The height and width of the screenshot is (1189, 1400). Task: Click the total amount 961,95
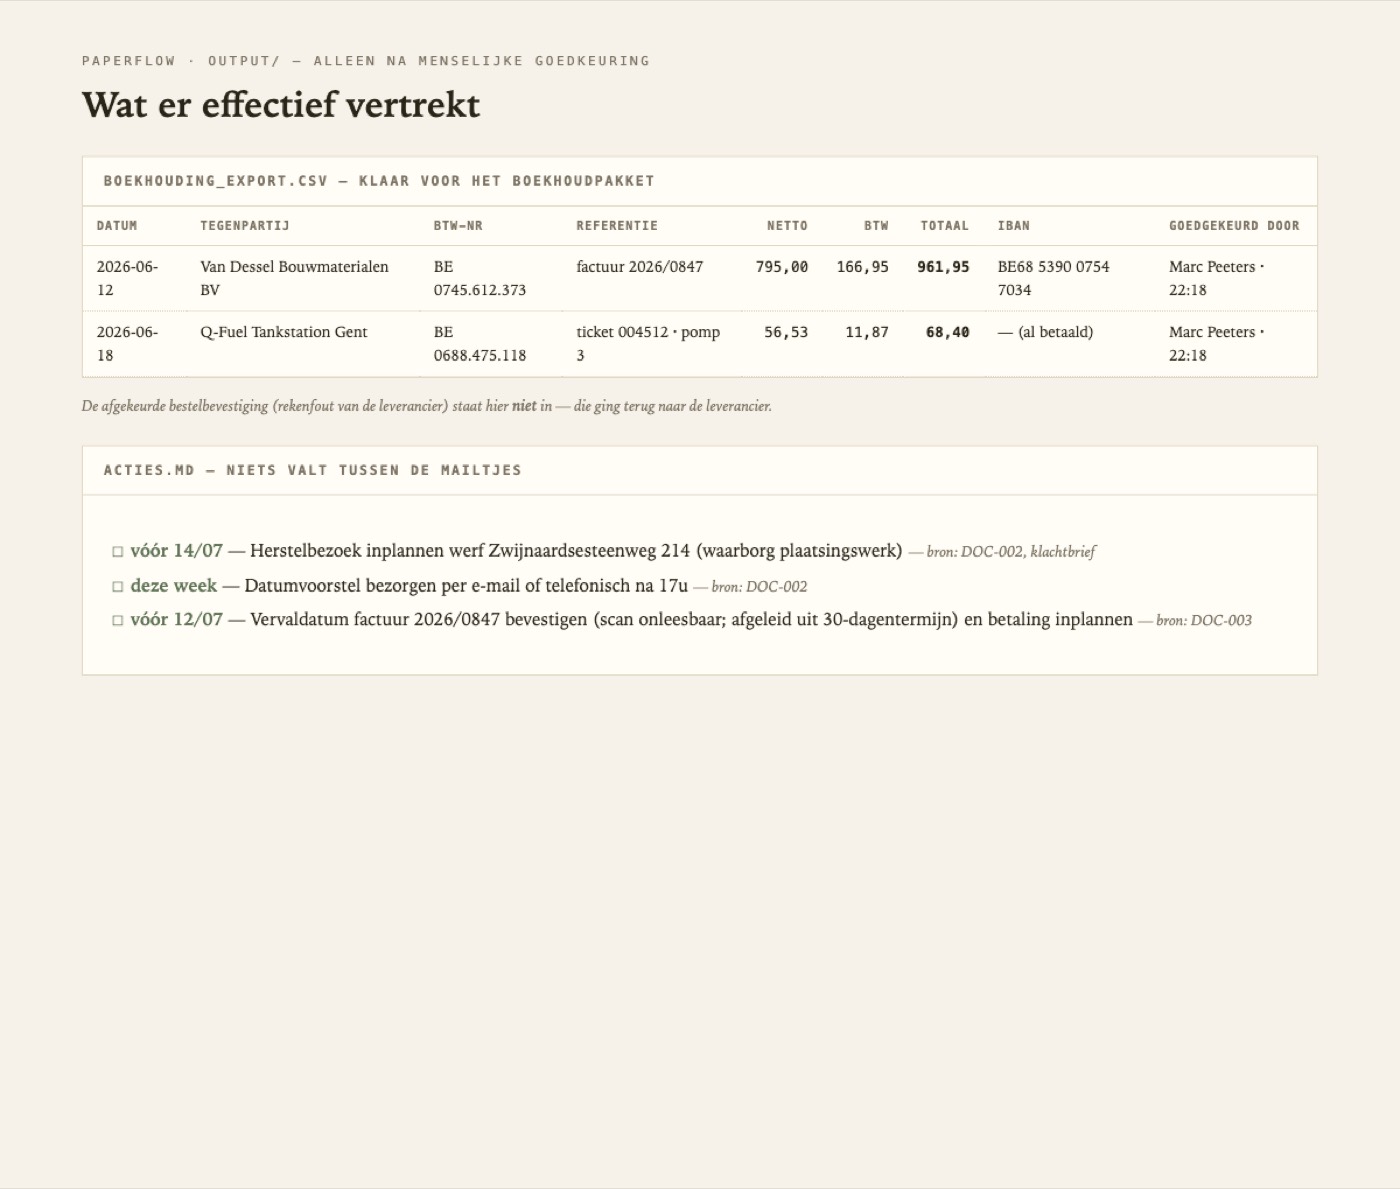(943, 267)
